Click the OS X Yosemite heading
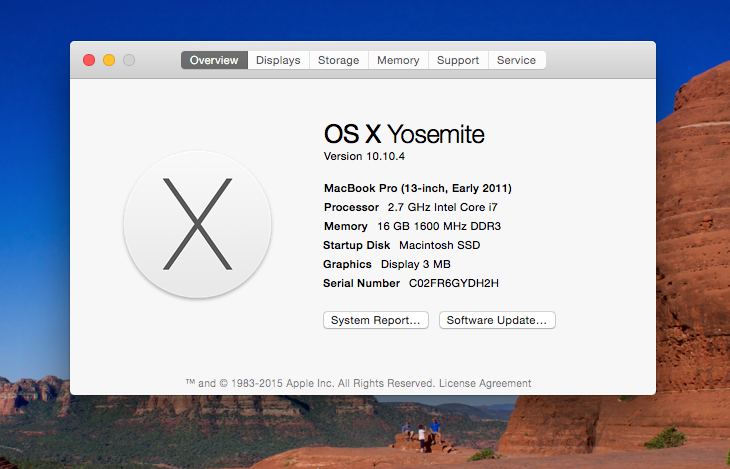This screenshot has height=469, width=730. (x=404, y=134)
